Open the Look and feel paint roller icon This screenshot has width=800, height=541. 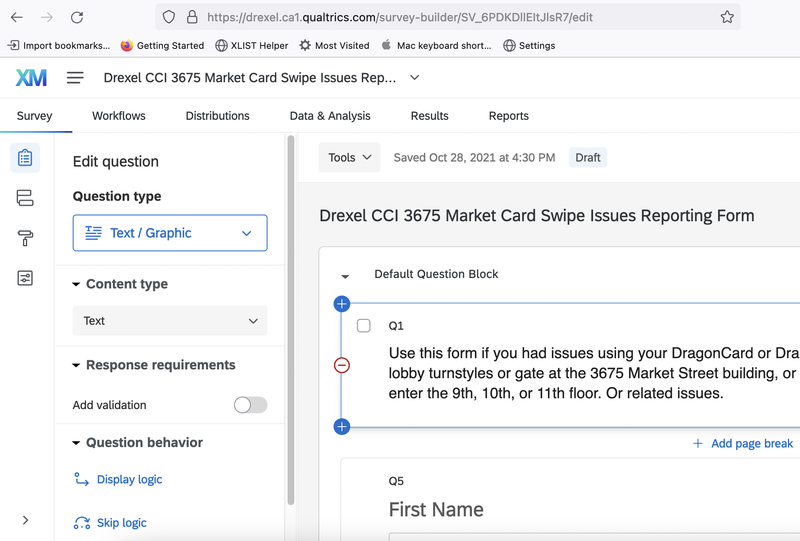(25, 238)
